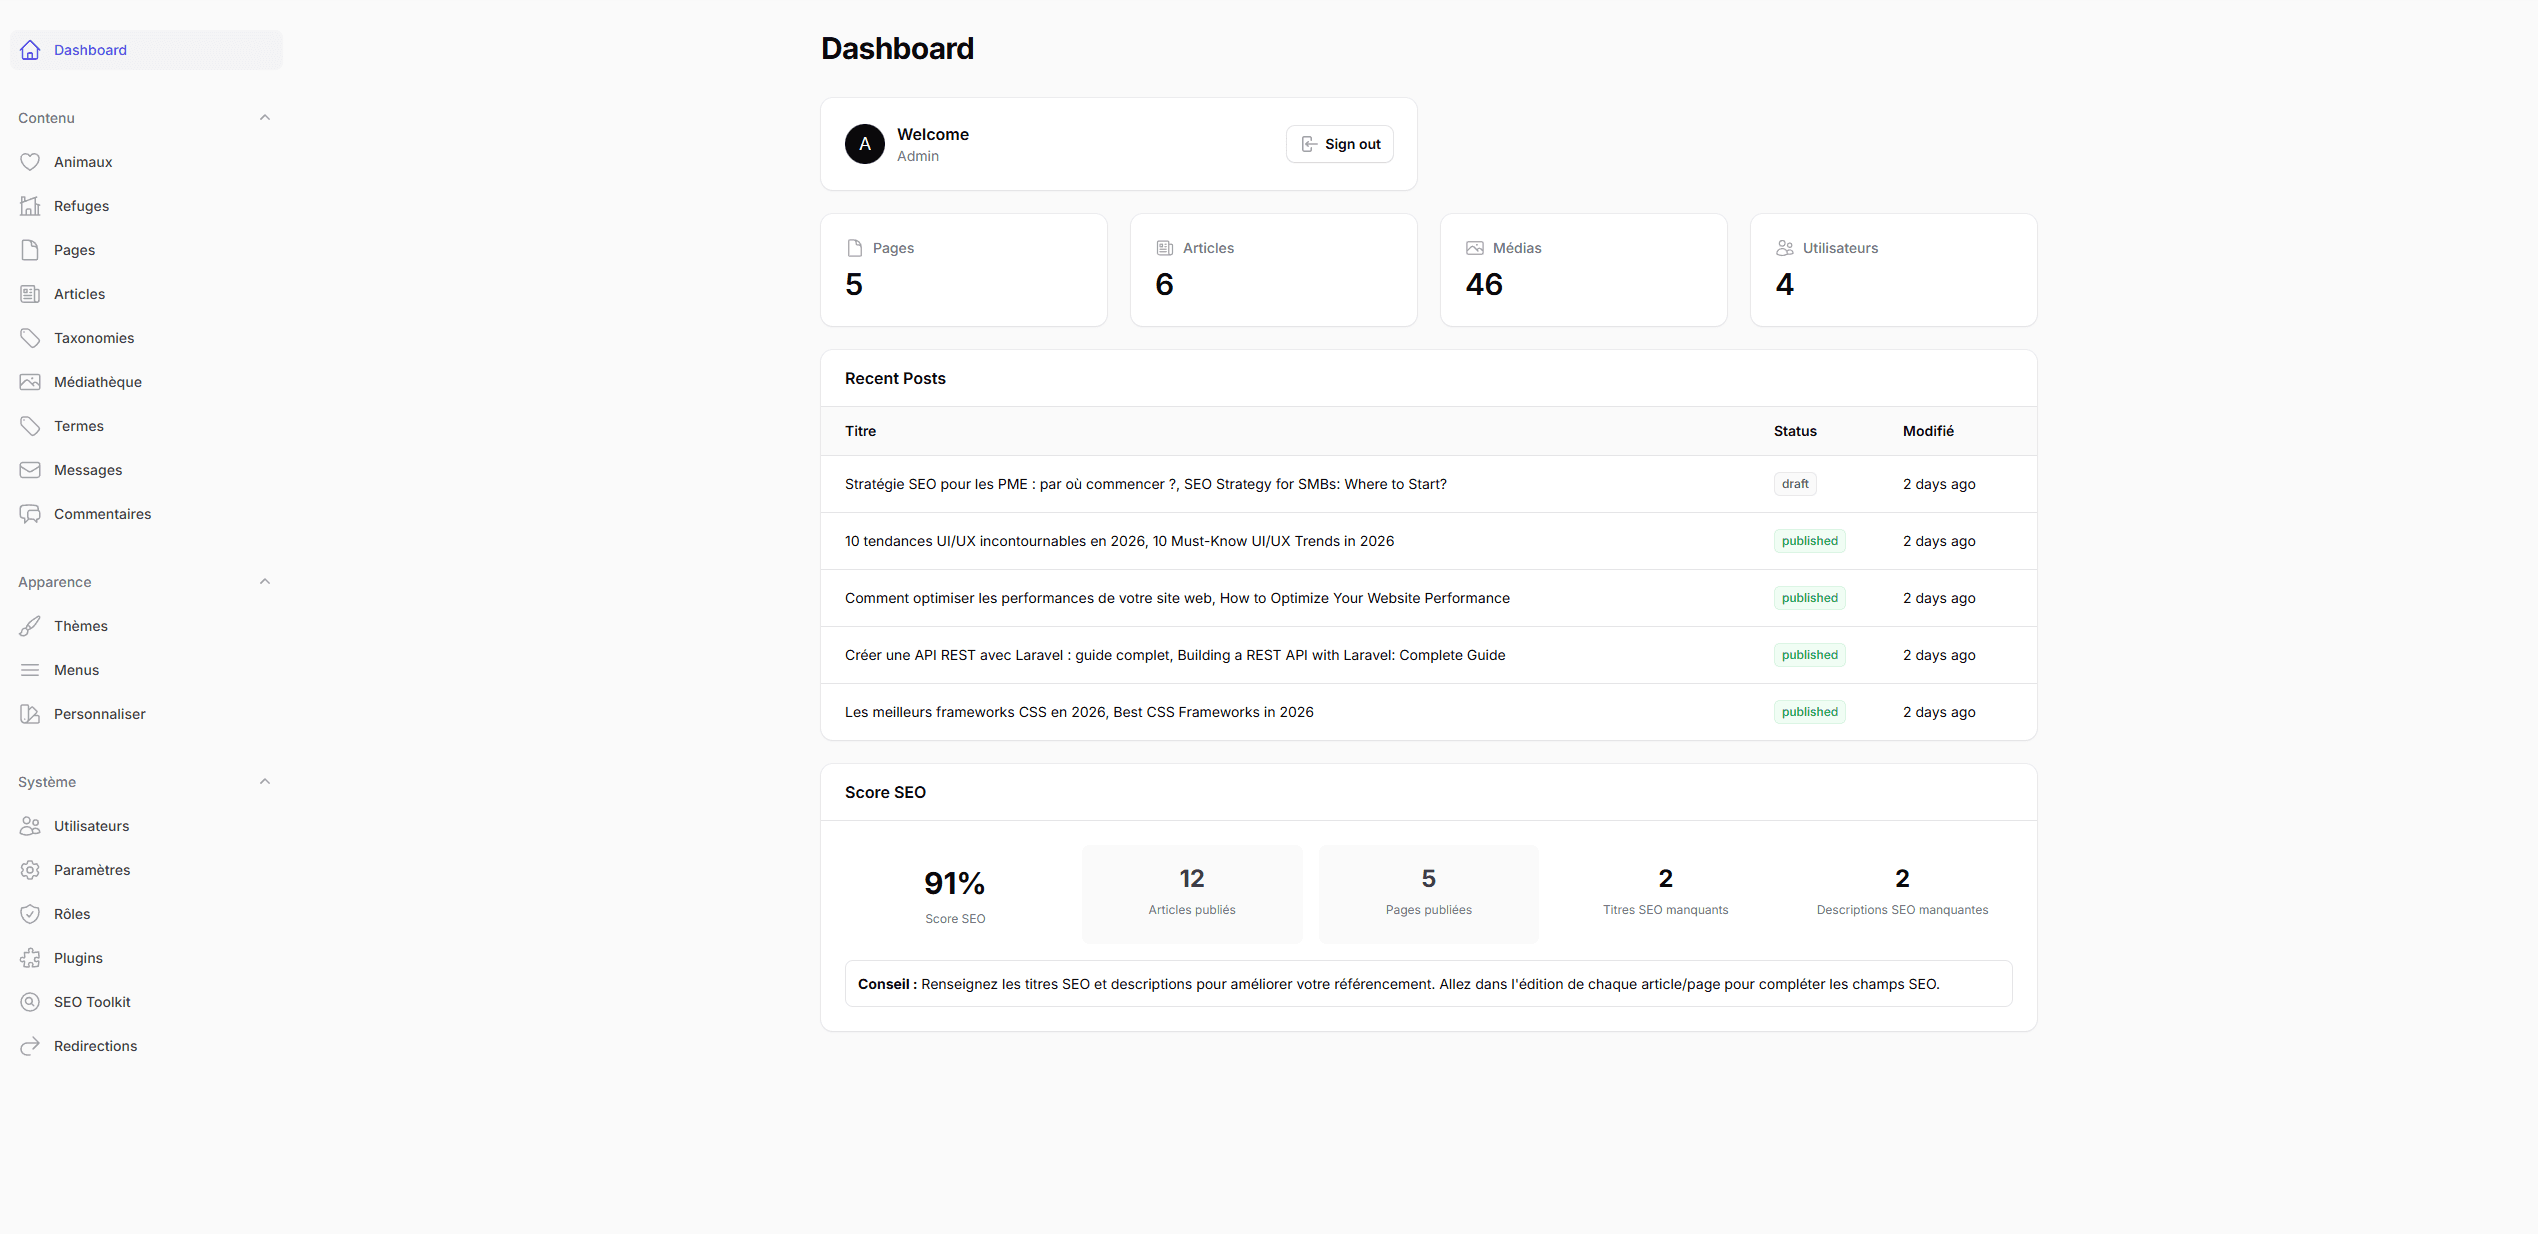The width and height of the screenshot is (2538, 1234).
Task: Click the Sign out button
Action: (x=1340, y=143)
